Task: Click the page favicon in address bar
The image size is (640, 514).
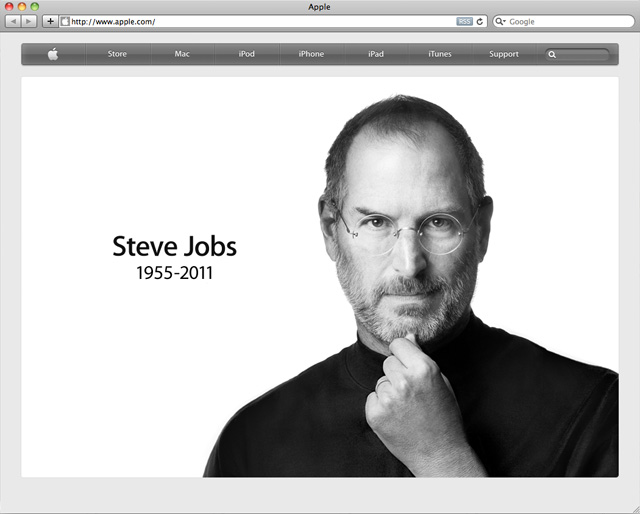Action: click(65, 21)
